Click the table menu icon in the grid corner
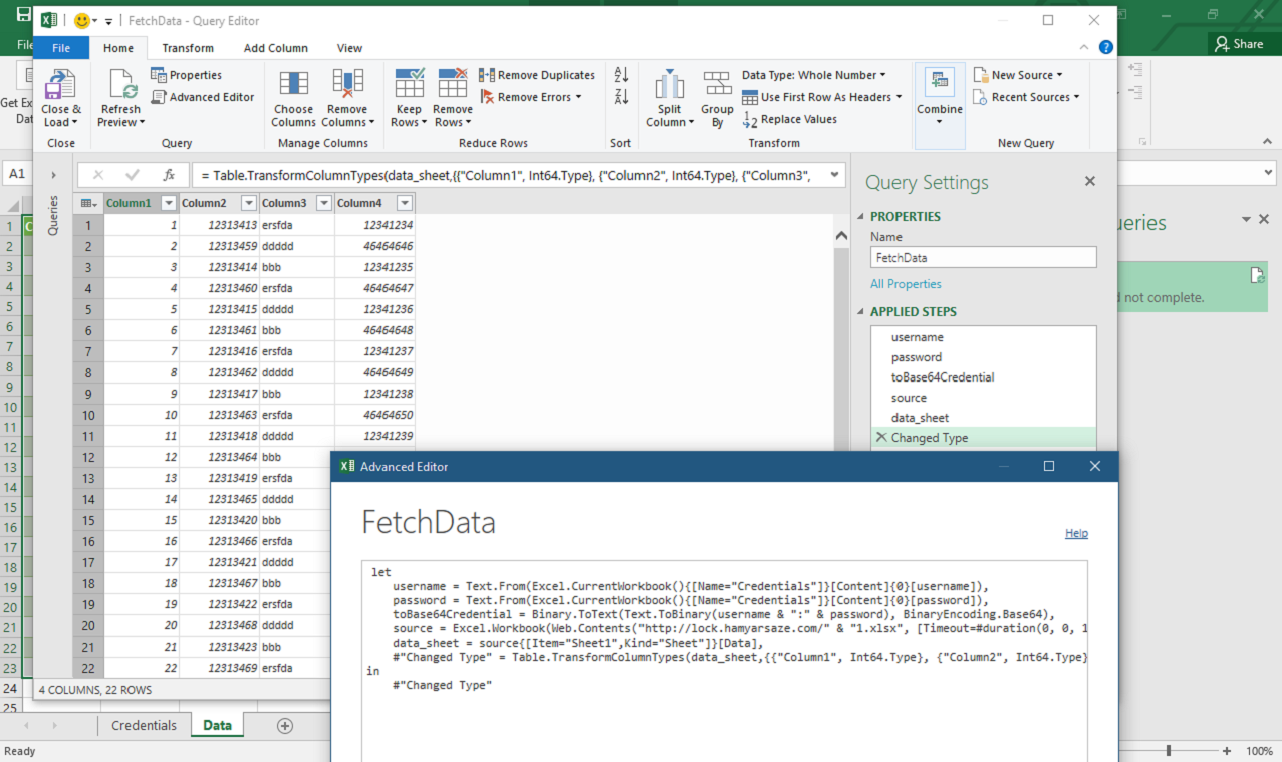The width and height of the screenshot is (1282, 762). (x=88, y=204)
